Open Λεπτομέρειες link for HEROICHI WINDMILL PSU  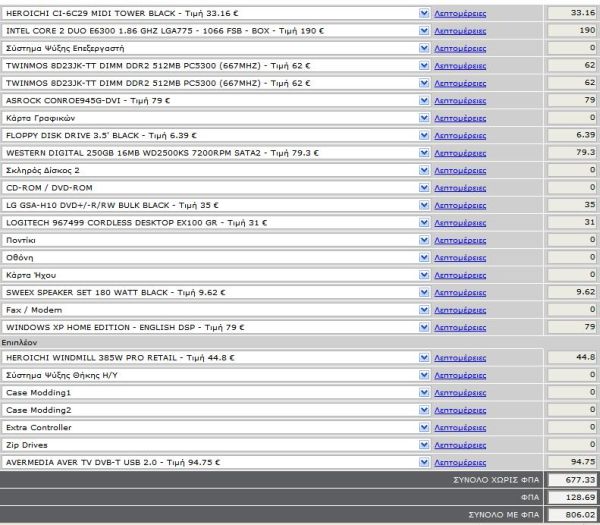(x=460, y=358)
